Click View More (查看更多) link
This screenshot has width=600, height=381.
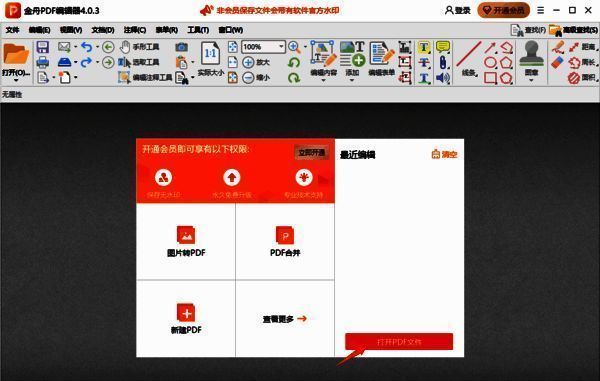(x=285, y=319)
